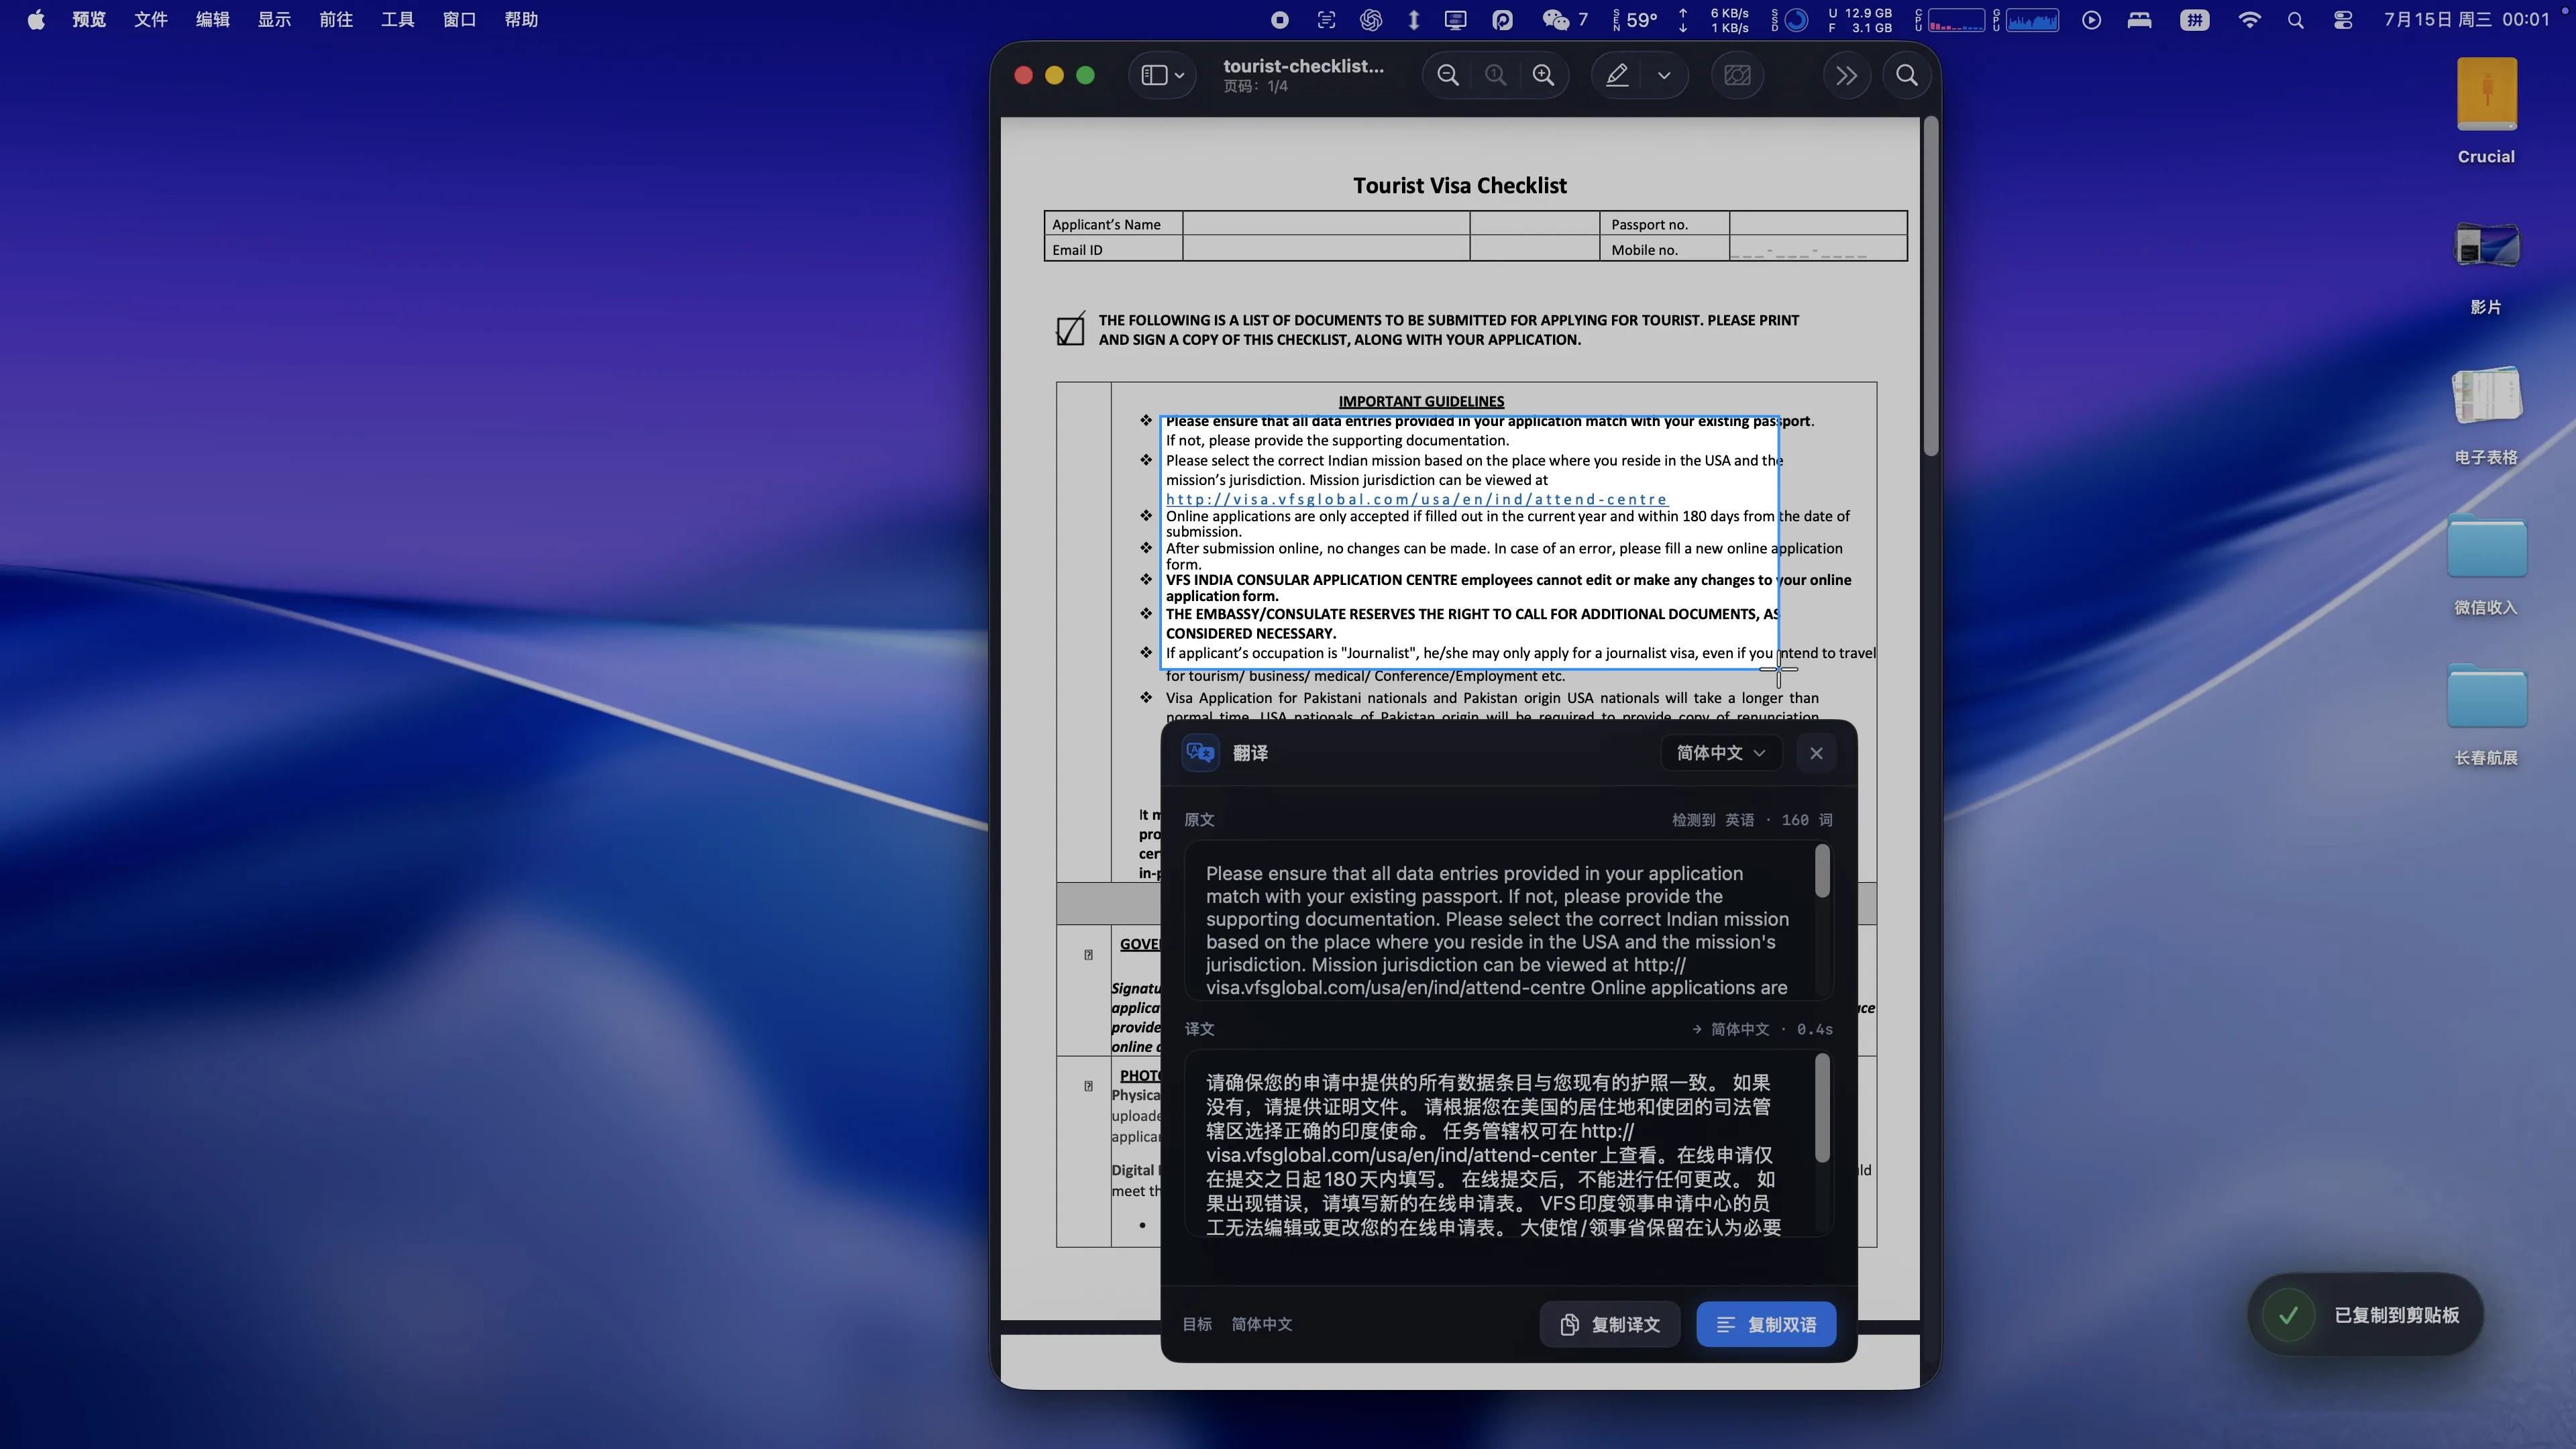
Task: Open the 帮助 menu
Action: (x=521, y=19)
